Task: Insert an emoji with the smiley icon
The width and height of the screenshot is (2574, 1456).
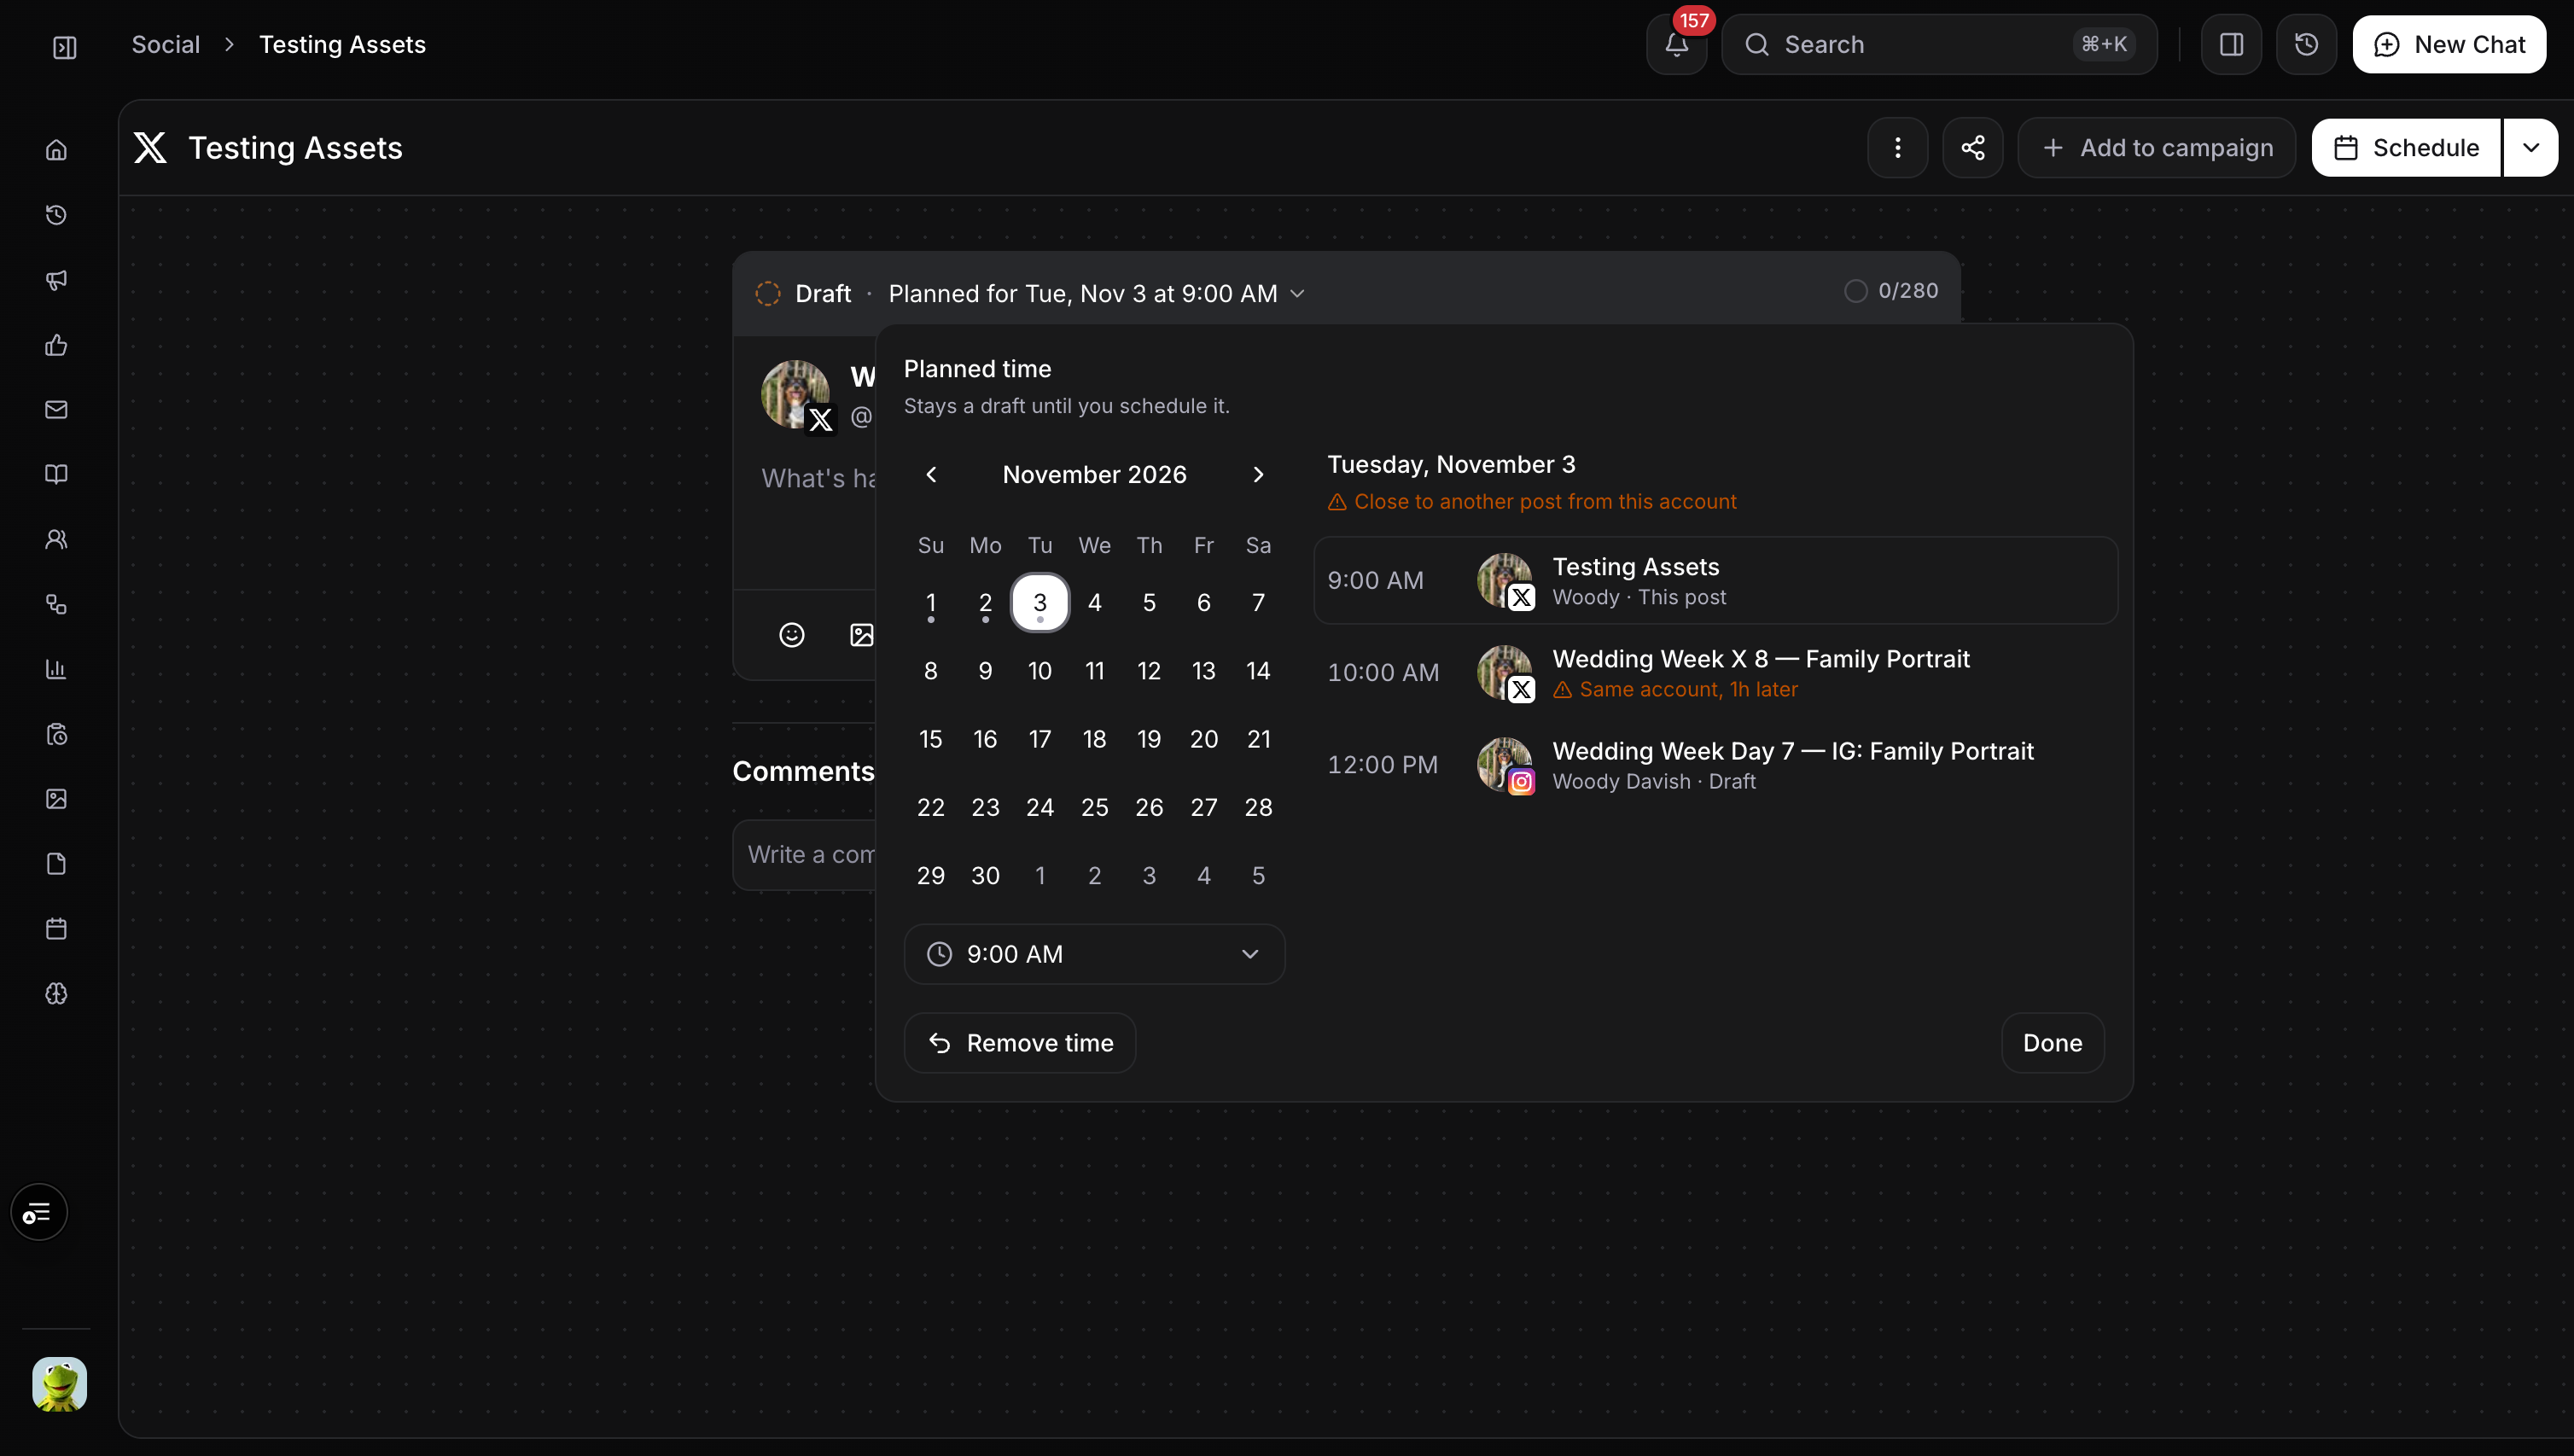Action: [x=791, y=635]
